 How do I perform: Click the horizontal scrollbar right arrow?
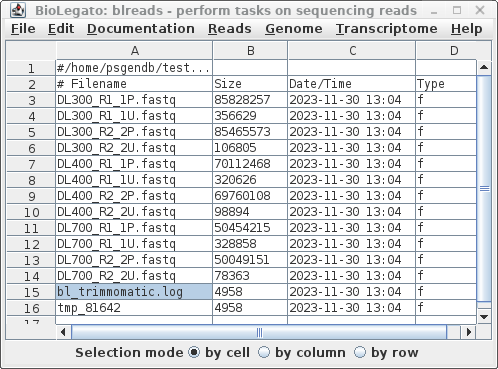tap(469, 332)
